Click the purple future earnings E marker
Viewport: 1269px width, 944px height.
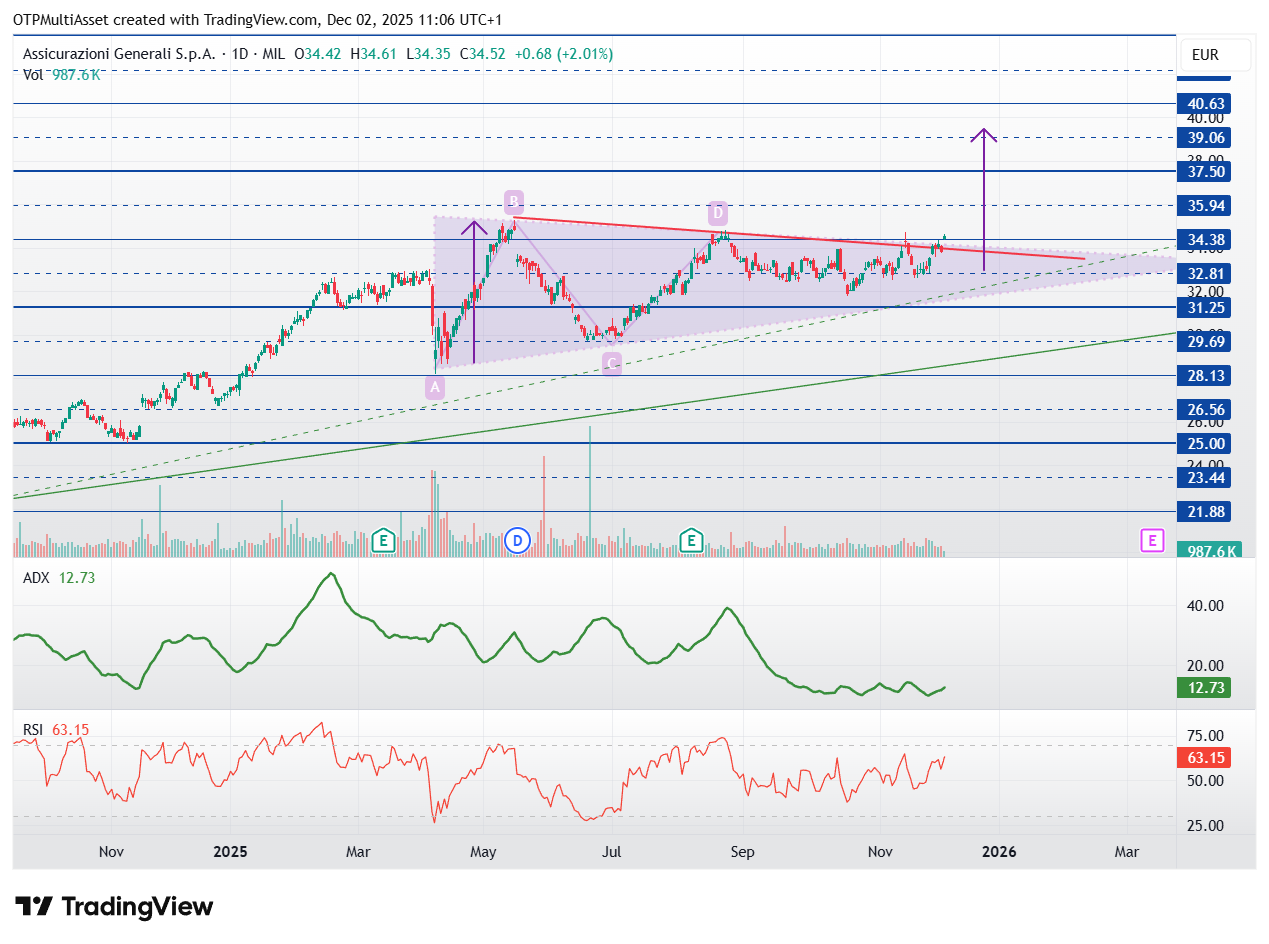1152,541
